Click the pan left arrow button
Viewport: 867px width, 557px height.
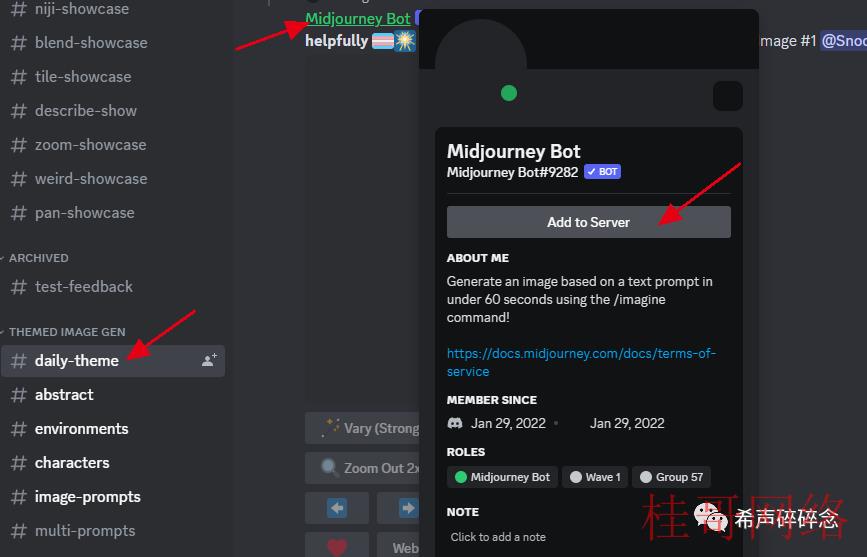(x=337, y=508)
